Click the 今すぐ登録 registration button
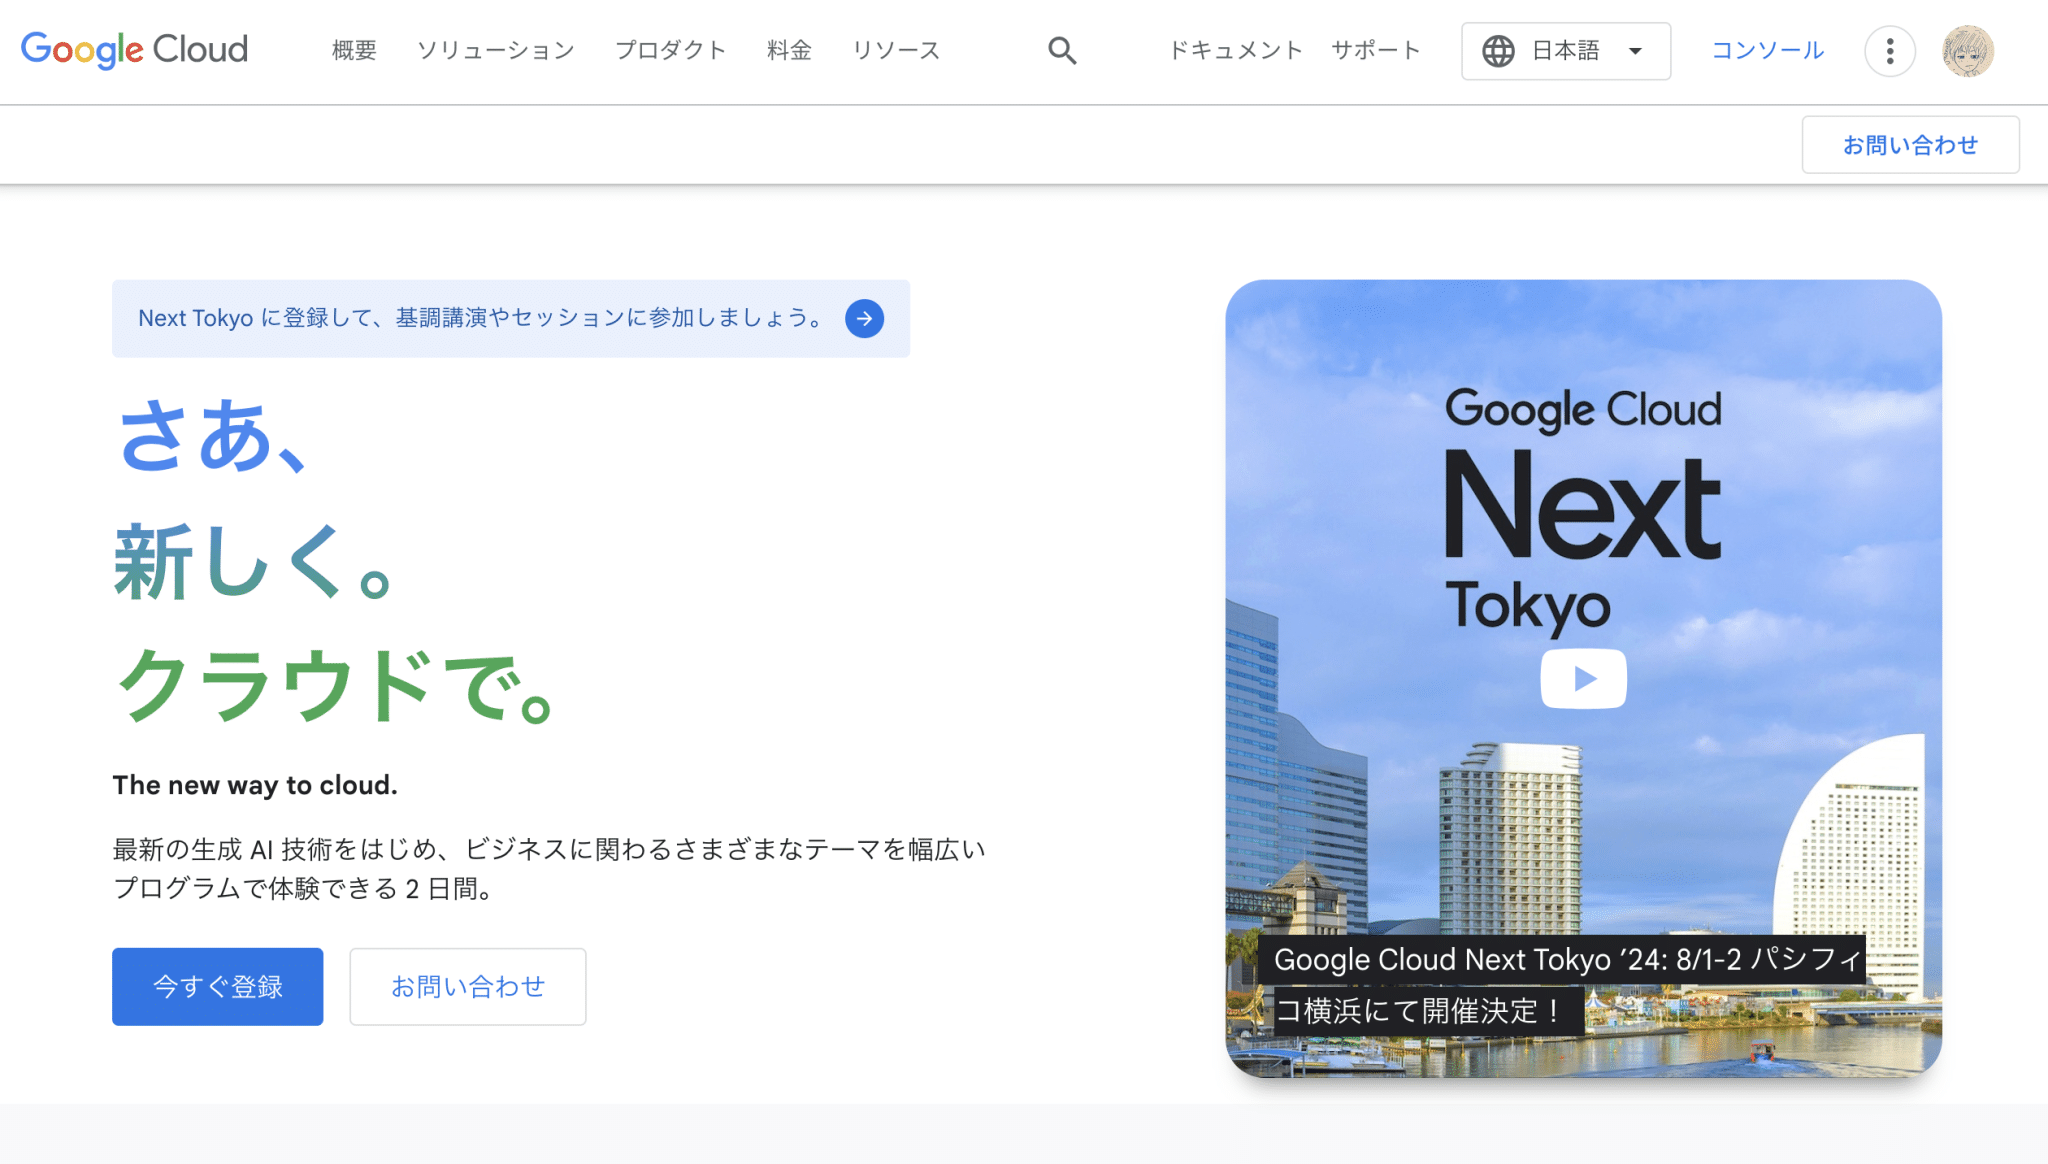The height and width of the screenshot is (1164, 2048). (217, 986)
